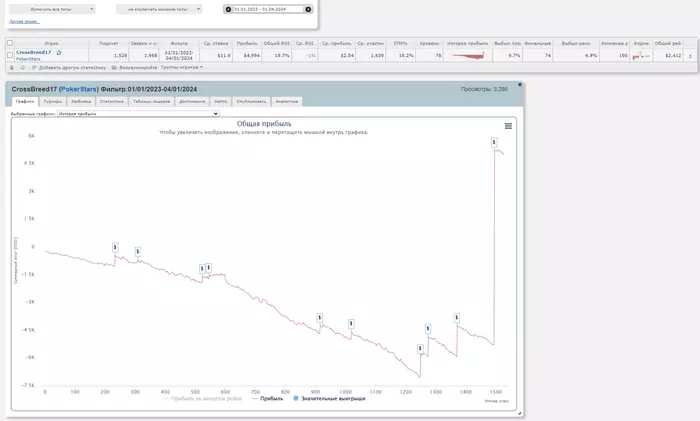Click the $ win marker near game 235
This screenshot has height=421, width=700.
(x=115, y=247)
